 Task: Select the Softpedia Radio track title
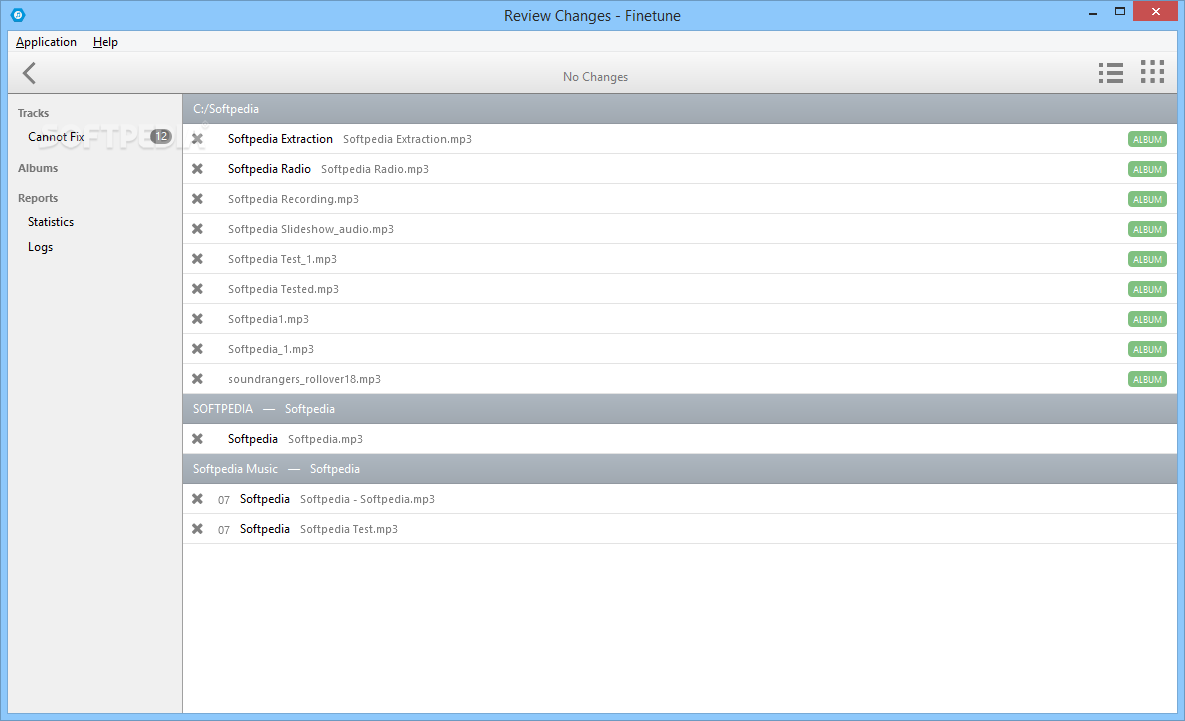269,169
